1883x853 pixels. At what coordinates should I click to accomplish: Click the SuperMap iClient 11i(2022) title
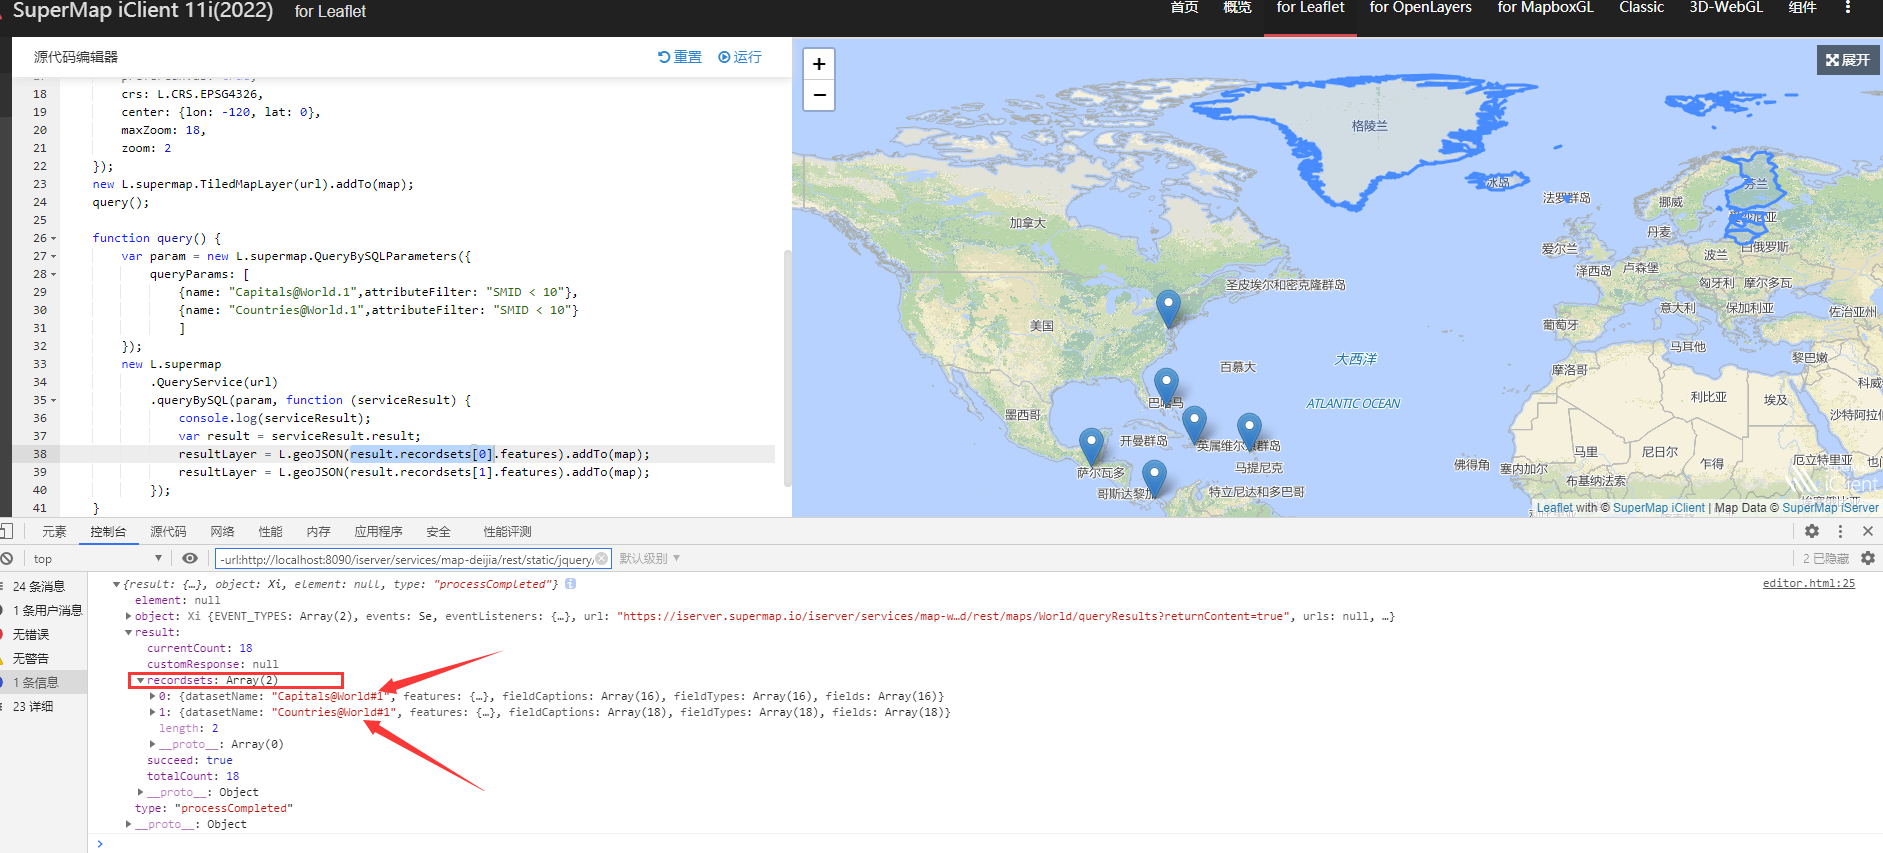tap(143, 11)
